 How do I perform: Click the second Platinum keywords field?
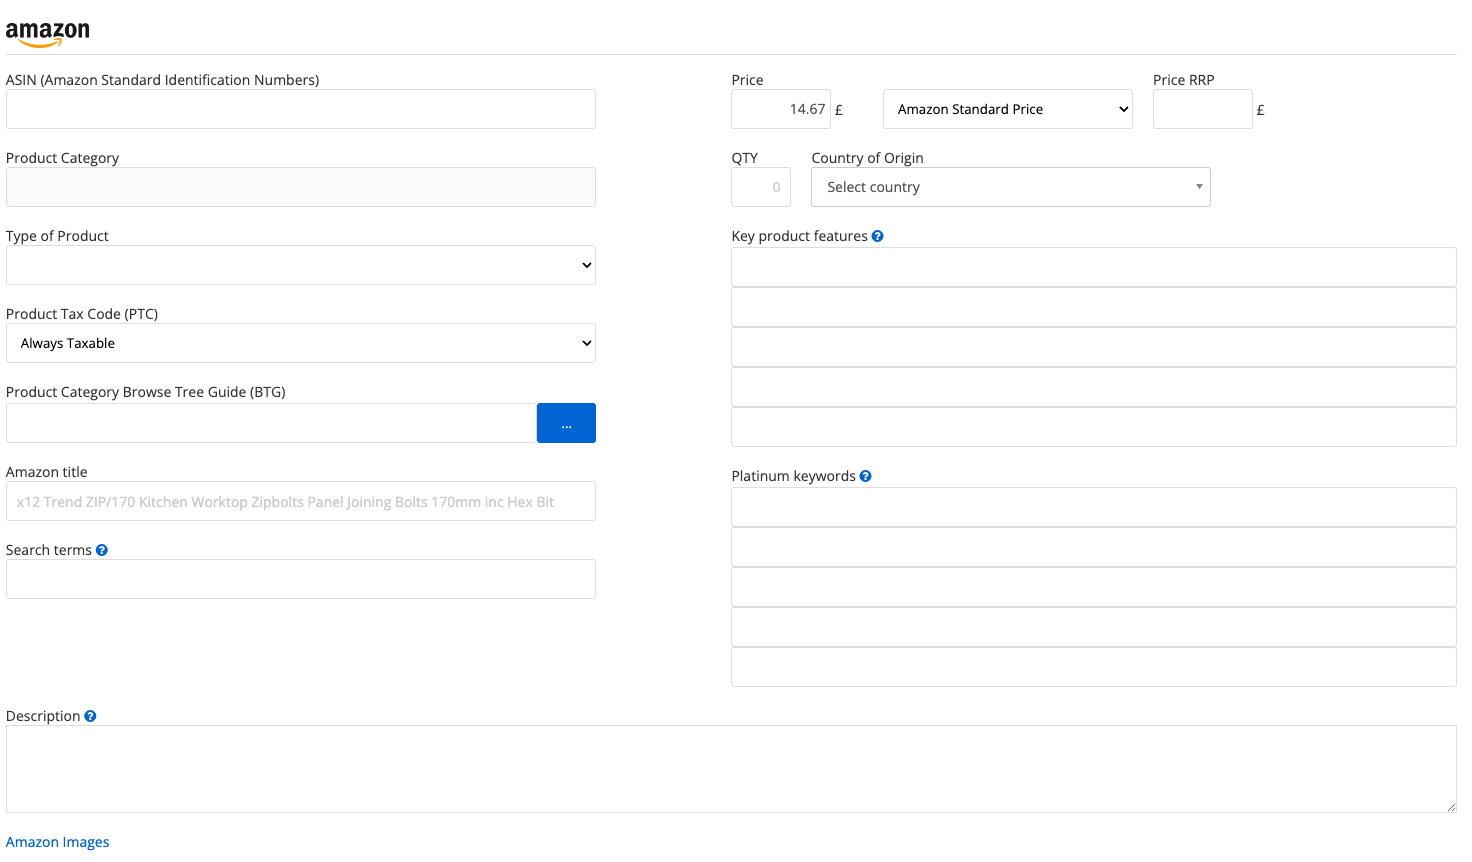[1094, 547]
